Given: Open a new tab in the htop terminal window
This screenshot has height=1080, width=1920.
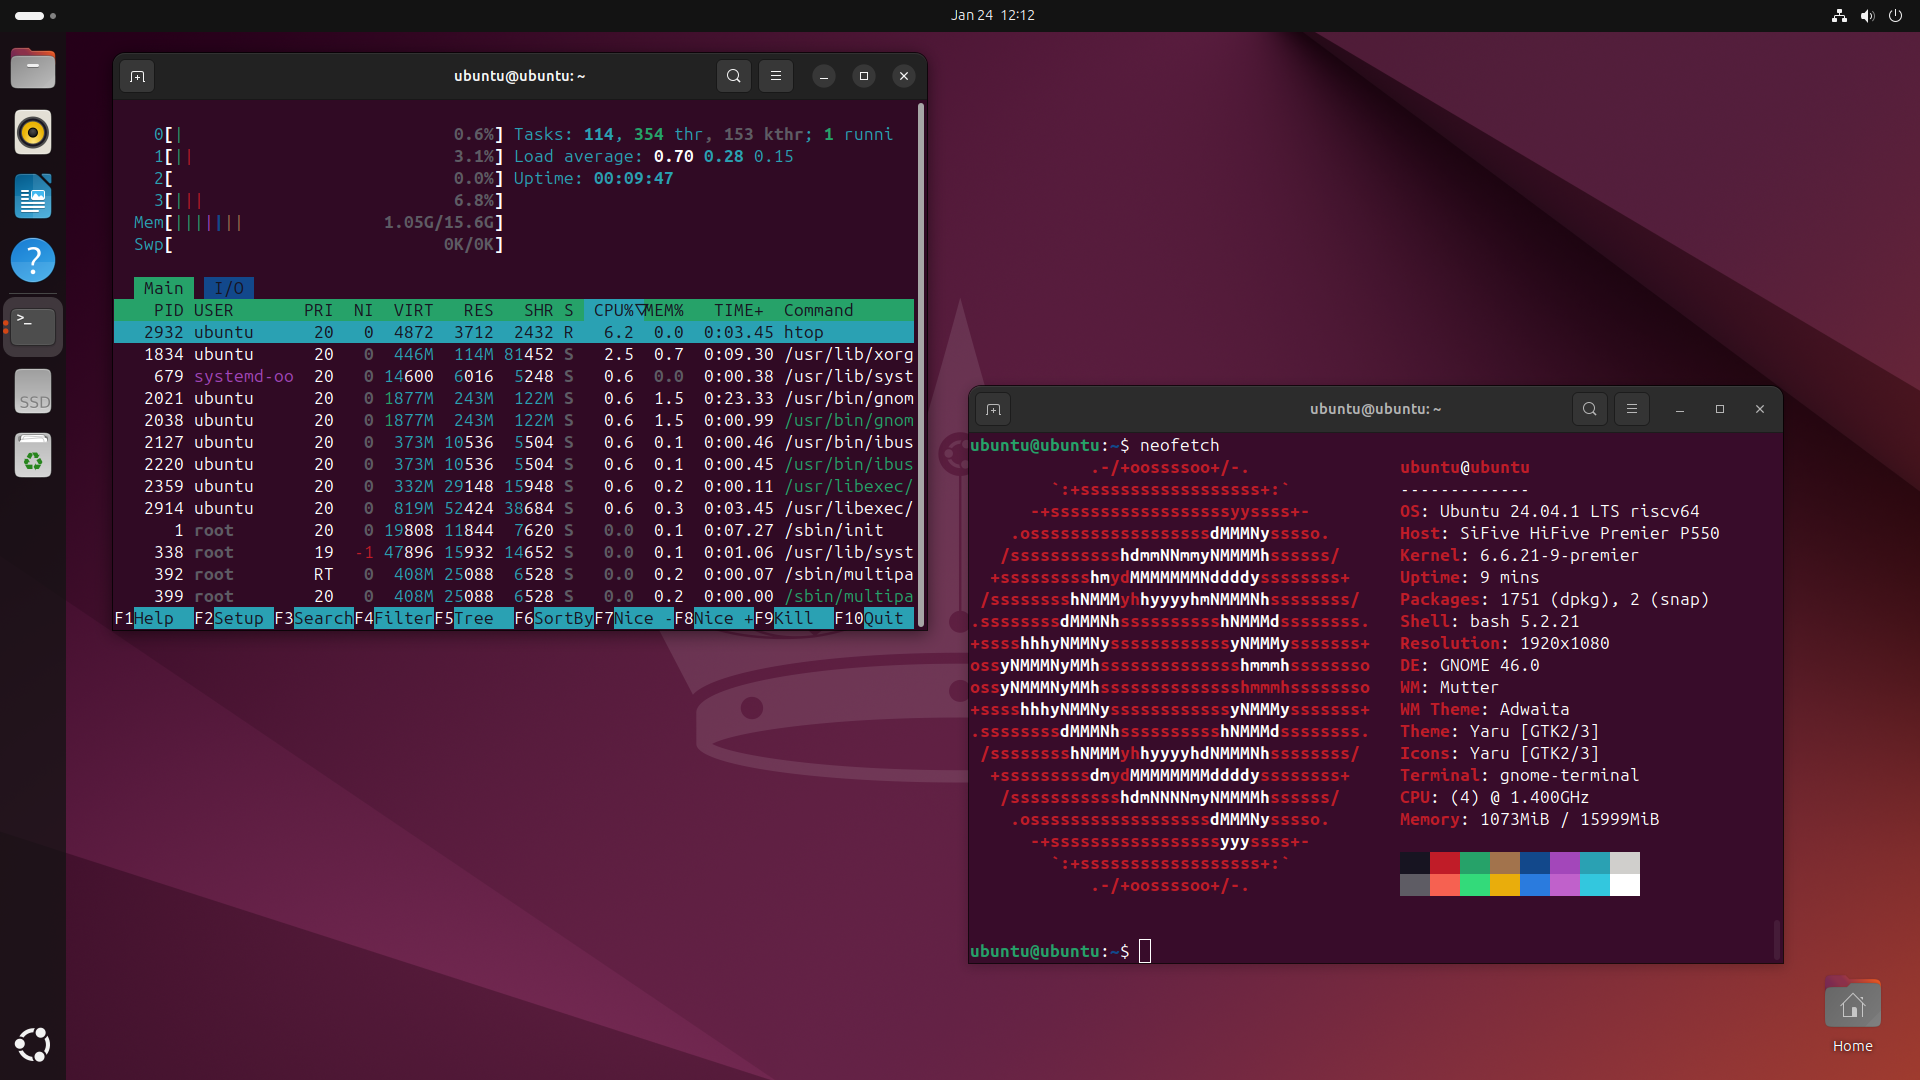Looking at the screenshot, I should coord(137,76).
